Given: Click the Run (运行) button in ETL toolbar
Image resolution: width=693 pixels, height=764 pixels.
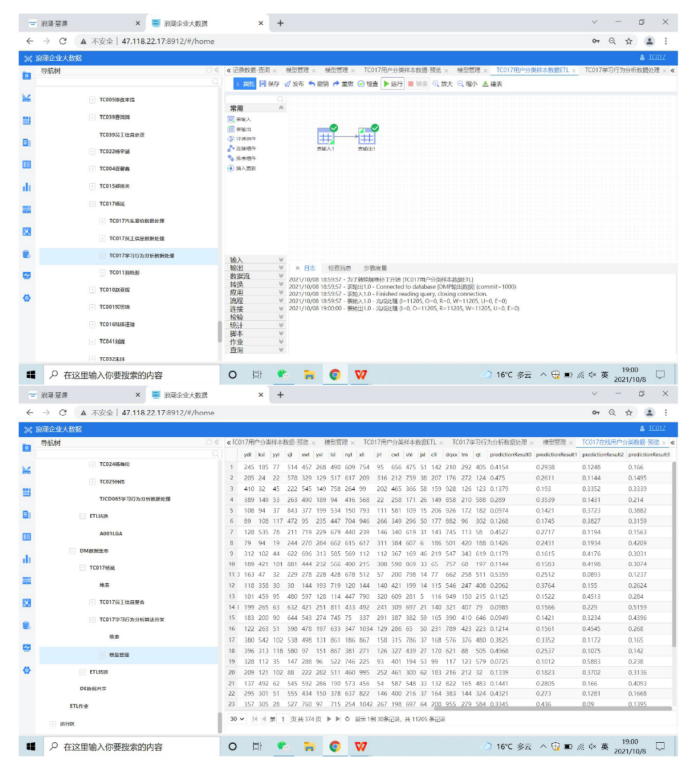Looking at the screenshot, I should click(x=393, y=84).
